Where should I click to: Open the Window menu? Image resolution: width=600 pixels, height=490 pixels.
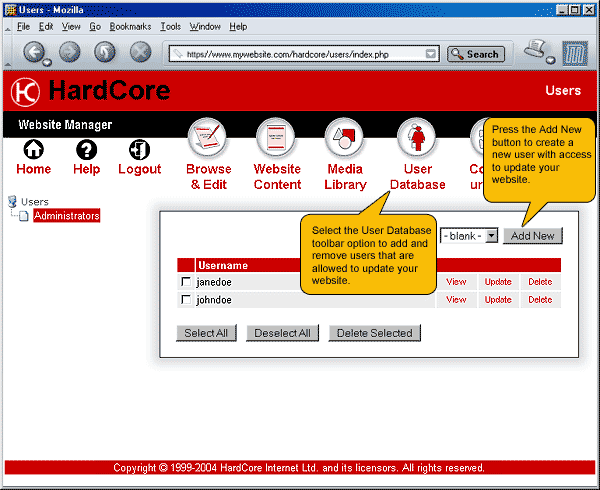tap(205, 26)
